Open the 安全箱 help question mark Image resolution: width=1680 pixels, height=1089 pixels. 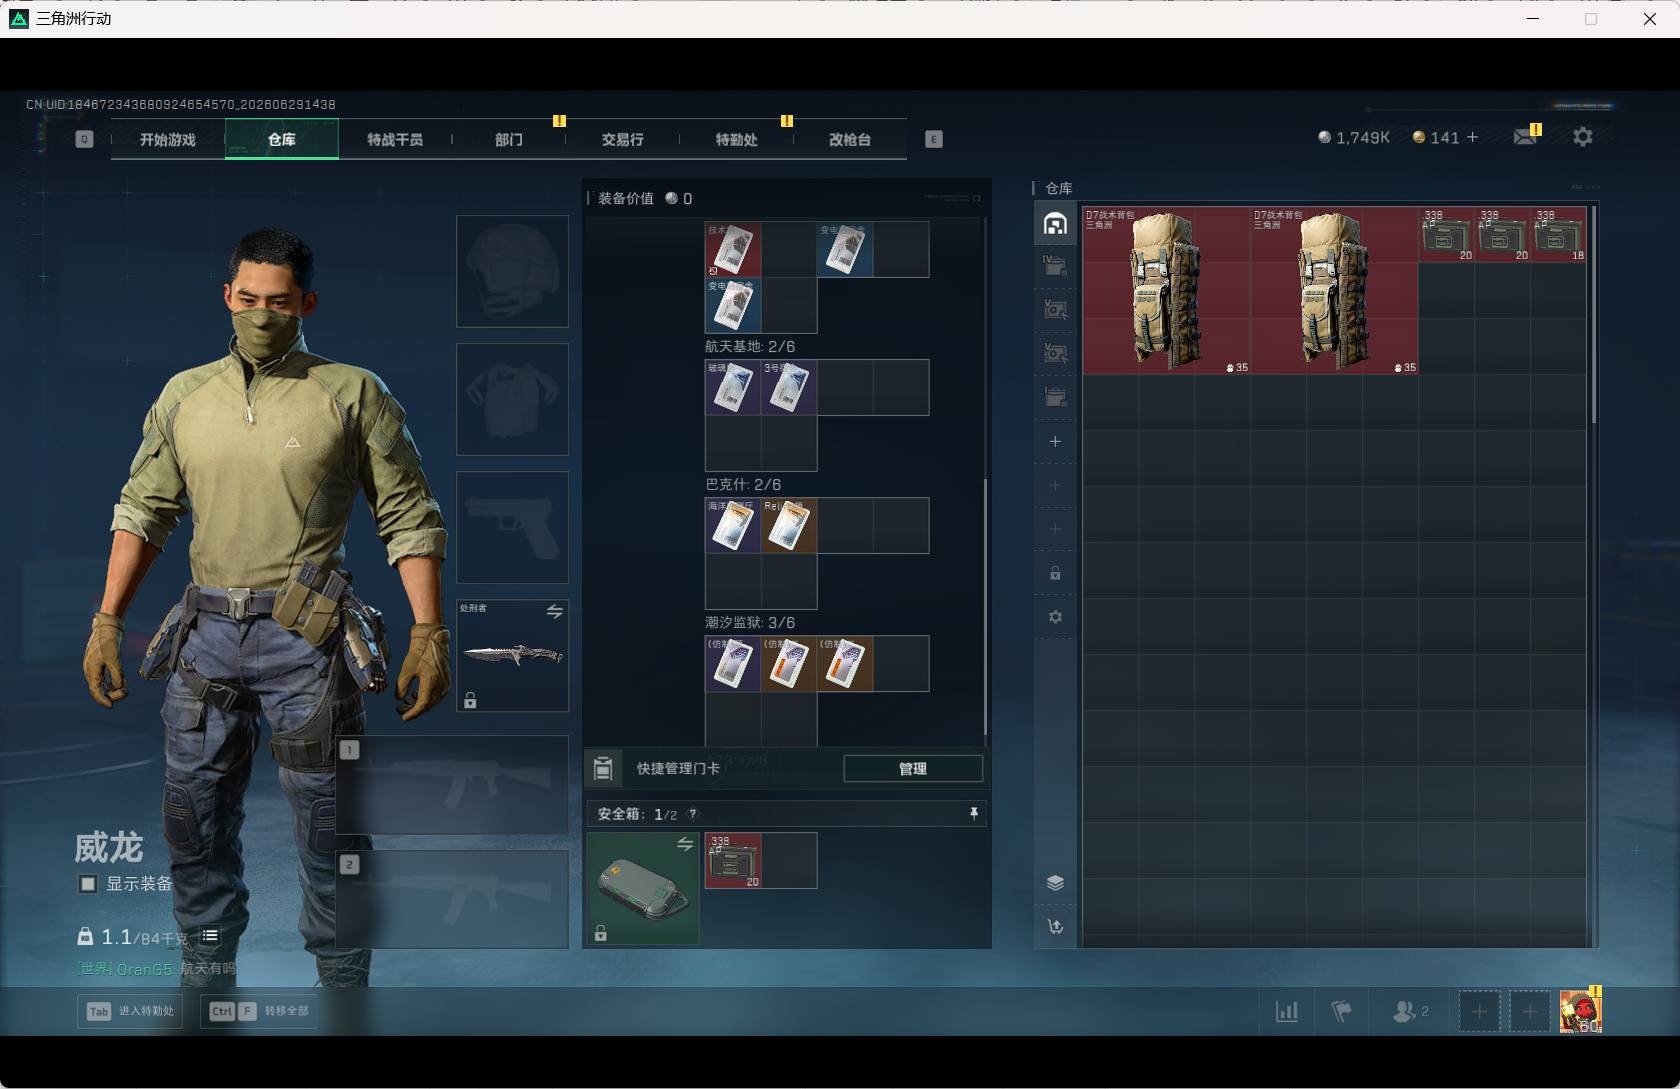(692, 814)
